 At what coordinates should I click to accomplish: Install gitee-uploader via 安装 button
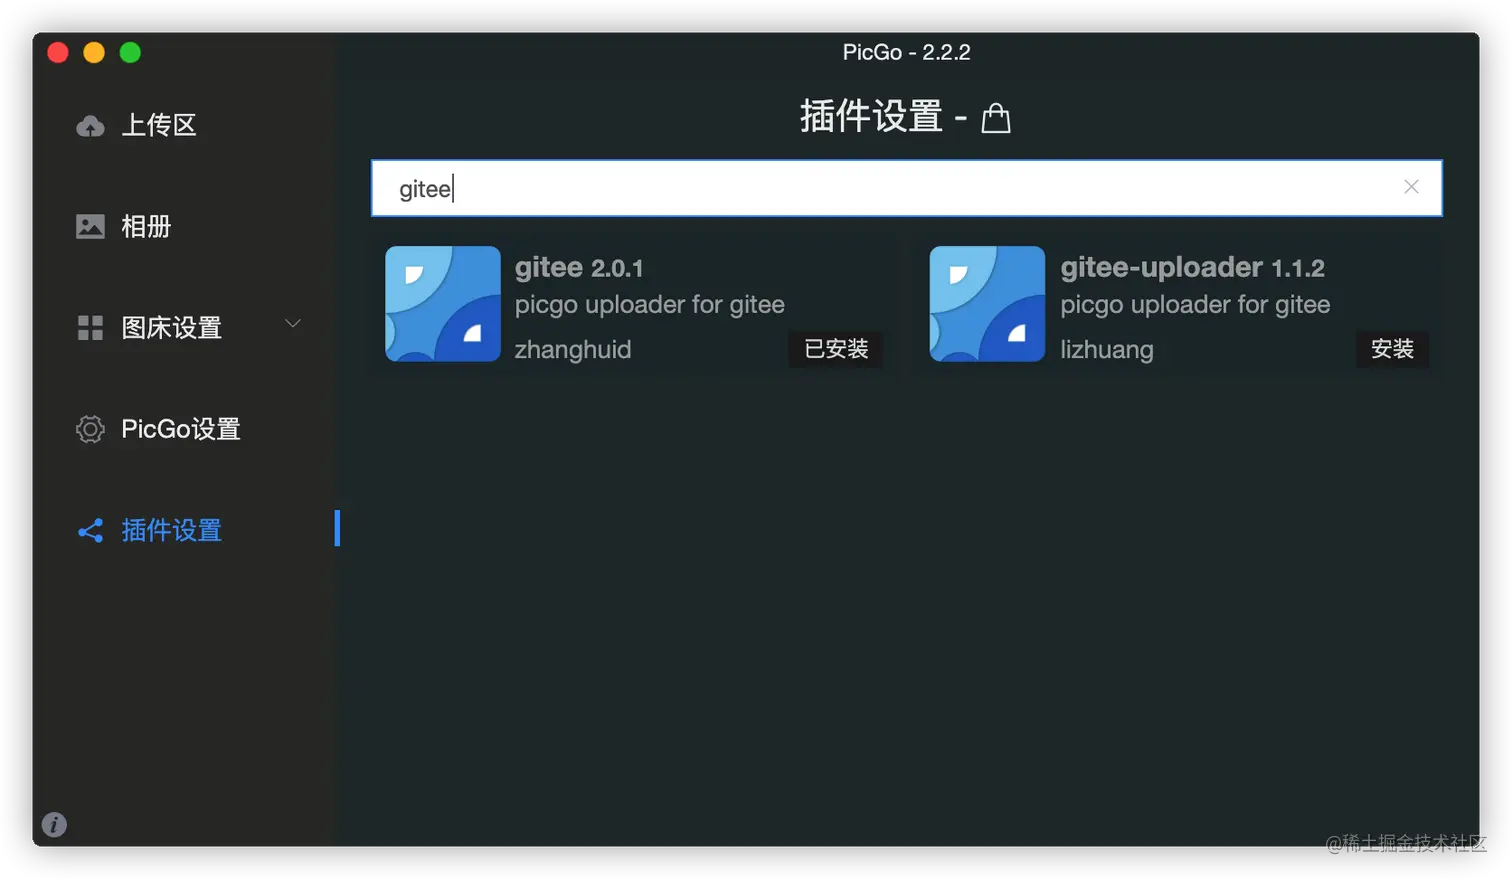[1392, 349]
